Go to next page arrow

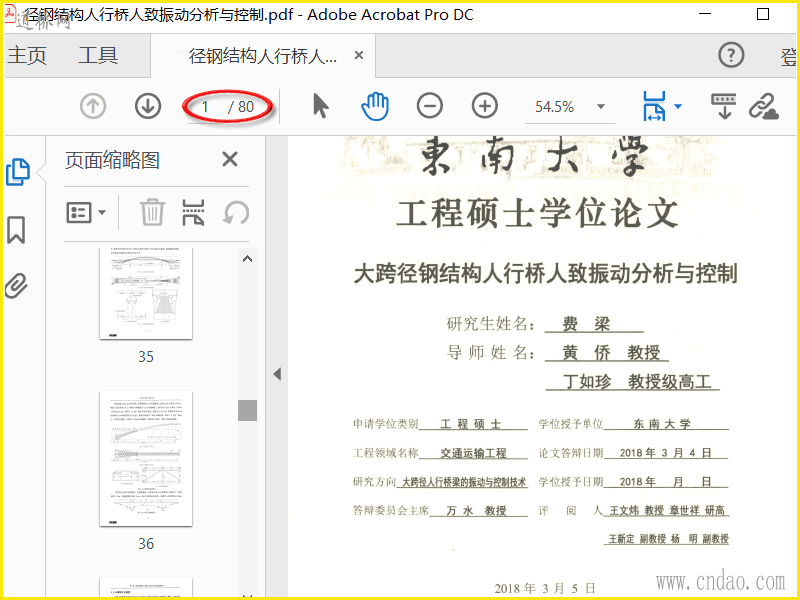(148, 106)
